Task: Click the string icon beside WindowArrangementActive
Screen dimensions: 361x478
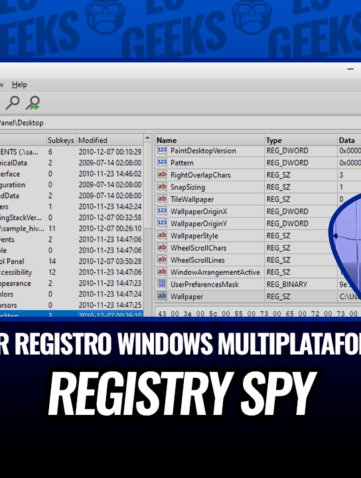Action: pos(162,272)
